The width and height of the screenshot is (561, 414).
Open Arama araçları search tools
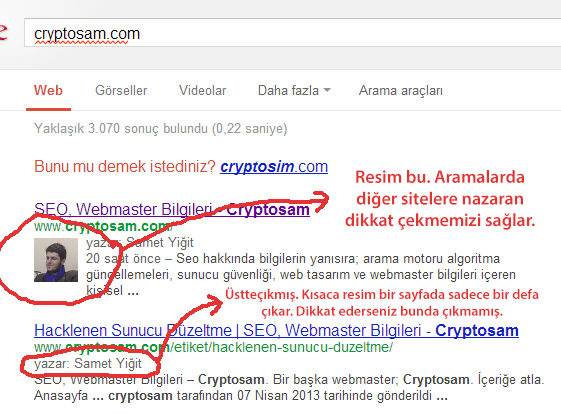[x=401, y=91]
